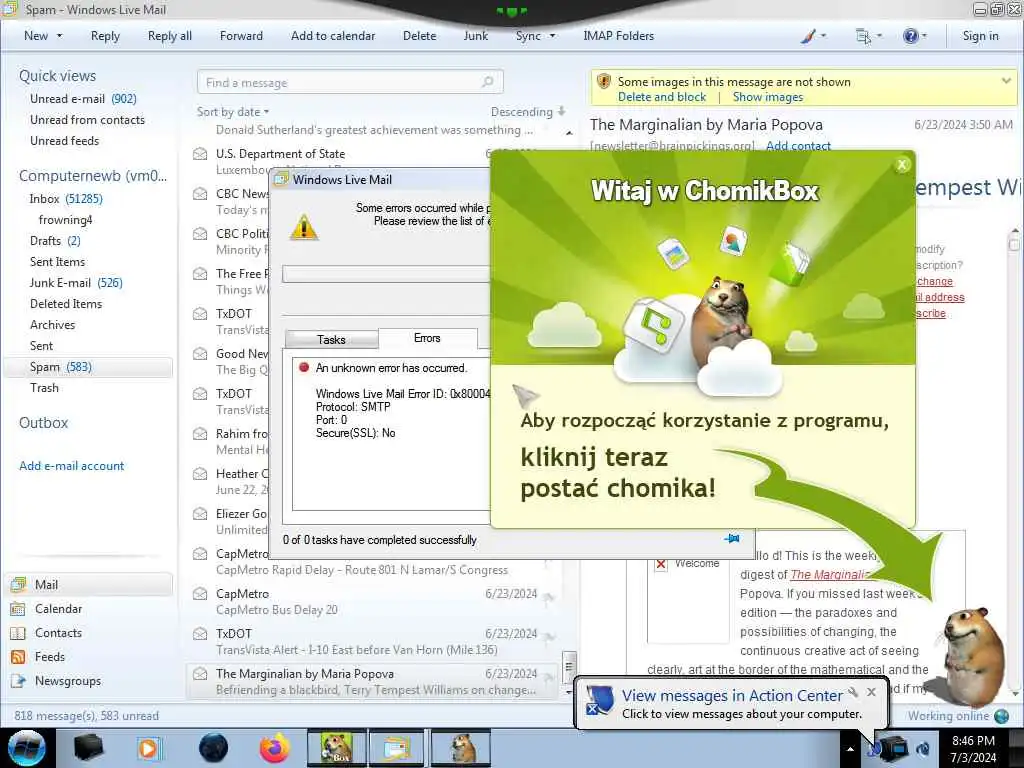Select the Errors tab in error dialog
The height and width of the screenshot is (768, 1024).
[427, 338]
